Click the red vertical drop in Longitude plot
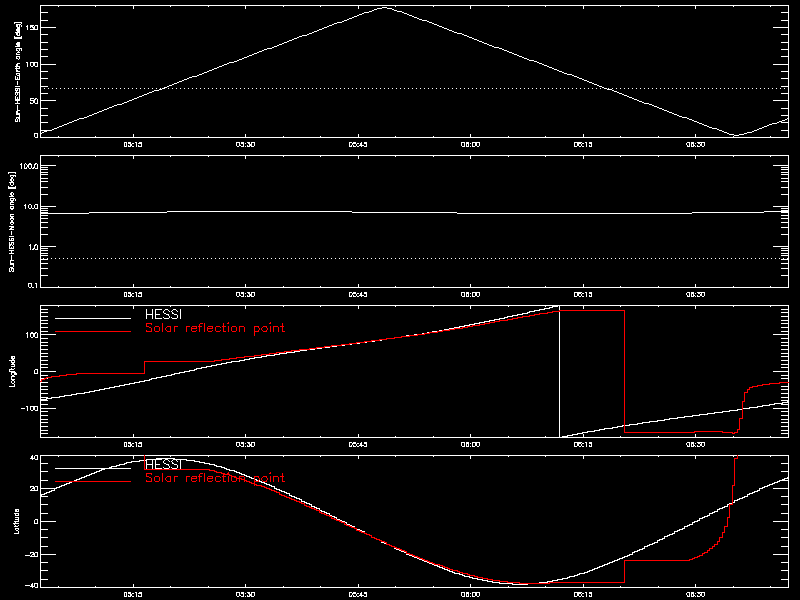 coord(624,371)
